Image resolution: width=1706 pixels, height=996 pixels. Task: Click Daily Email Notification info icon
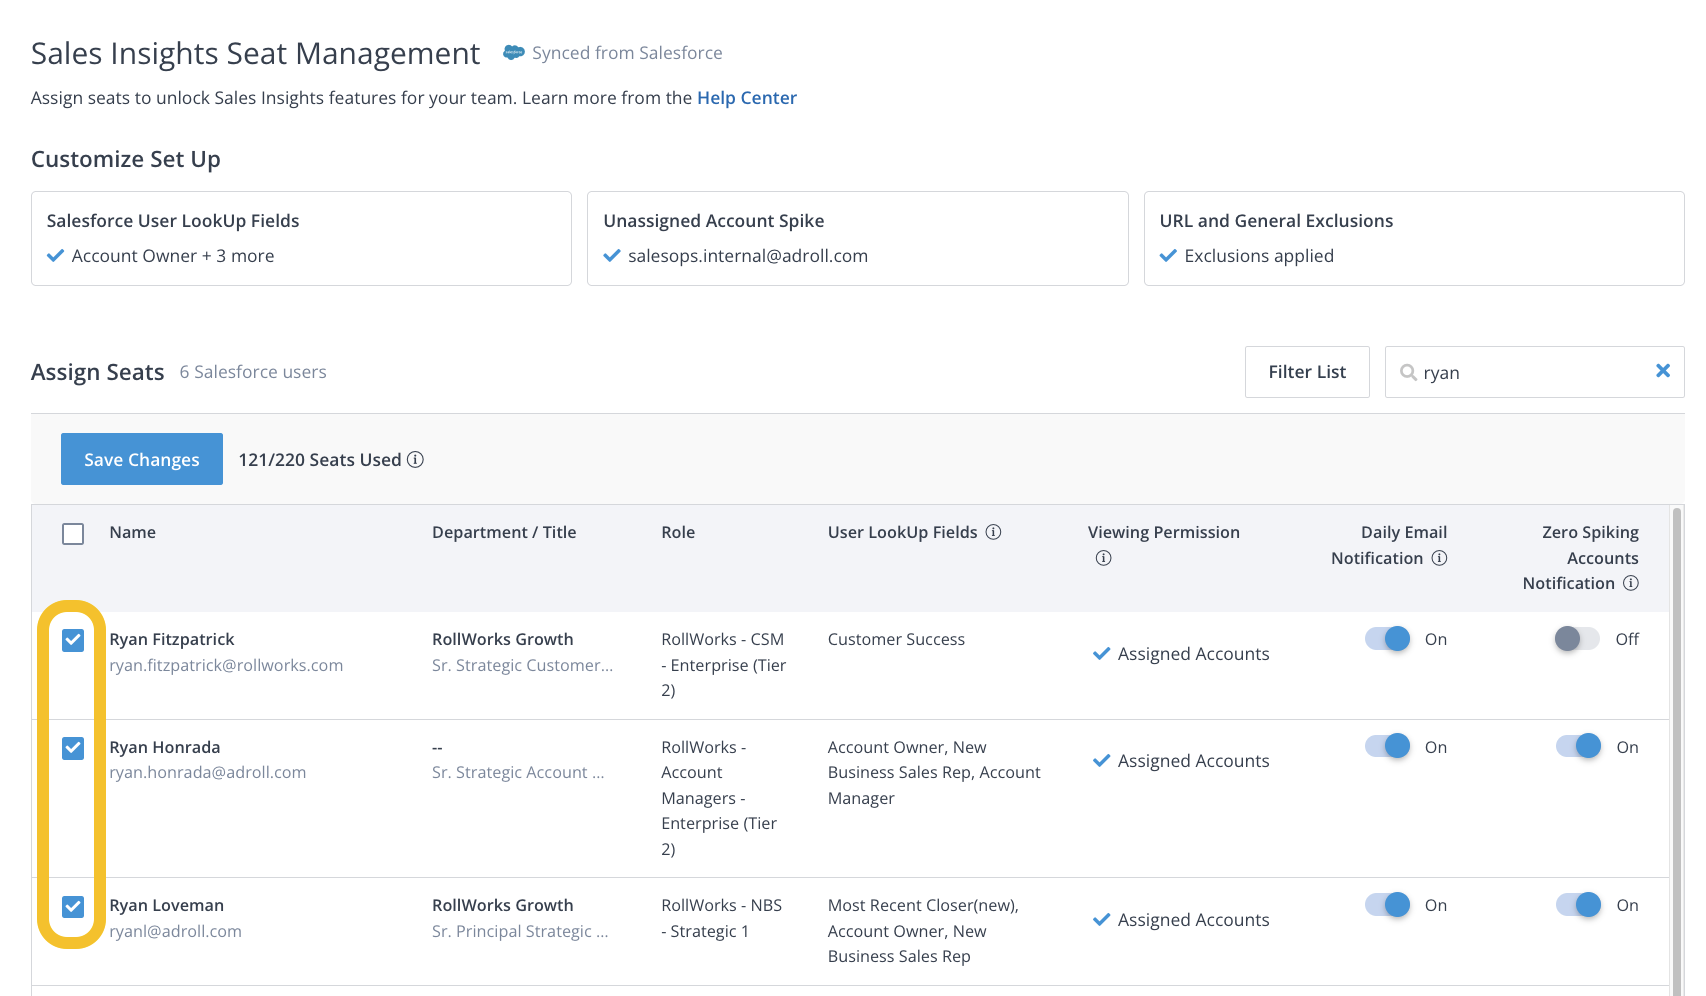pyautogui.click(x=1439, y=558)
